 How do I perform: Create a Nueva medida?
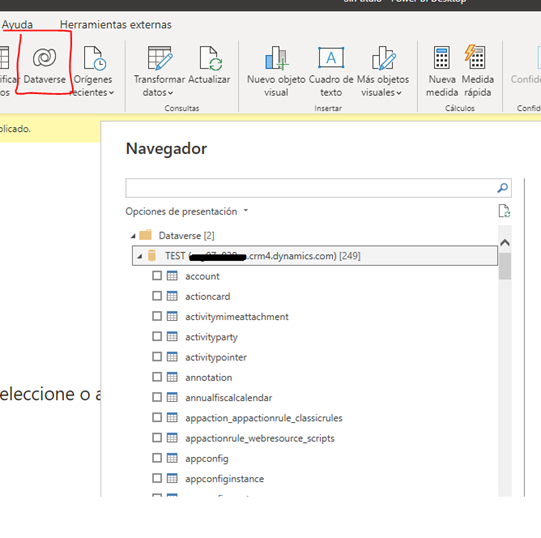442,72
